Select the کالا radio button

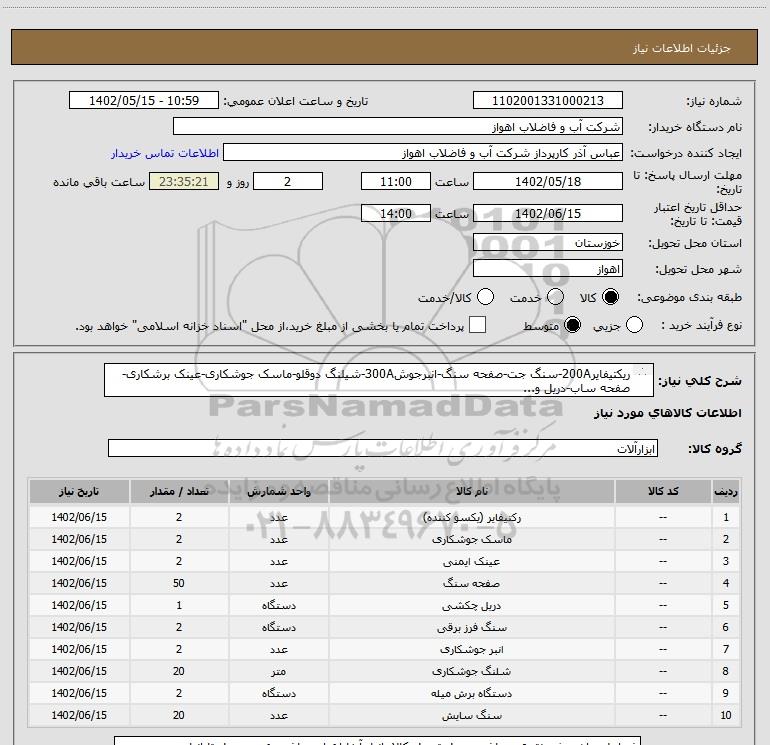pos(610,297)
